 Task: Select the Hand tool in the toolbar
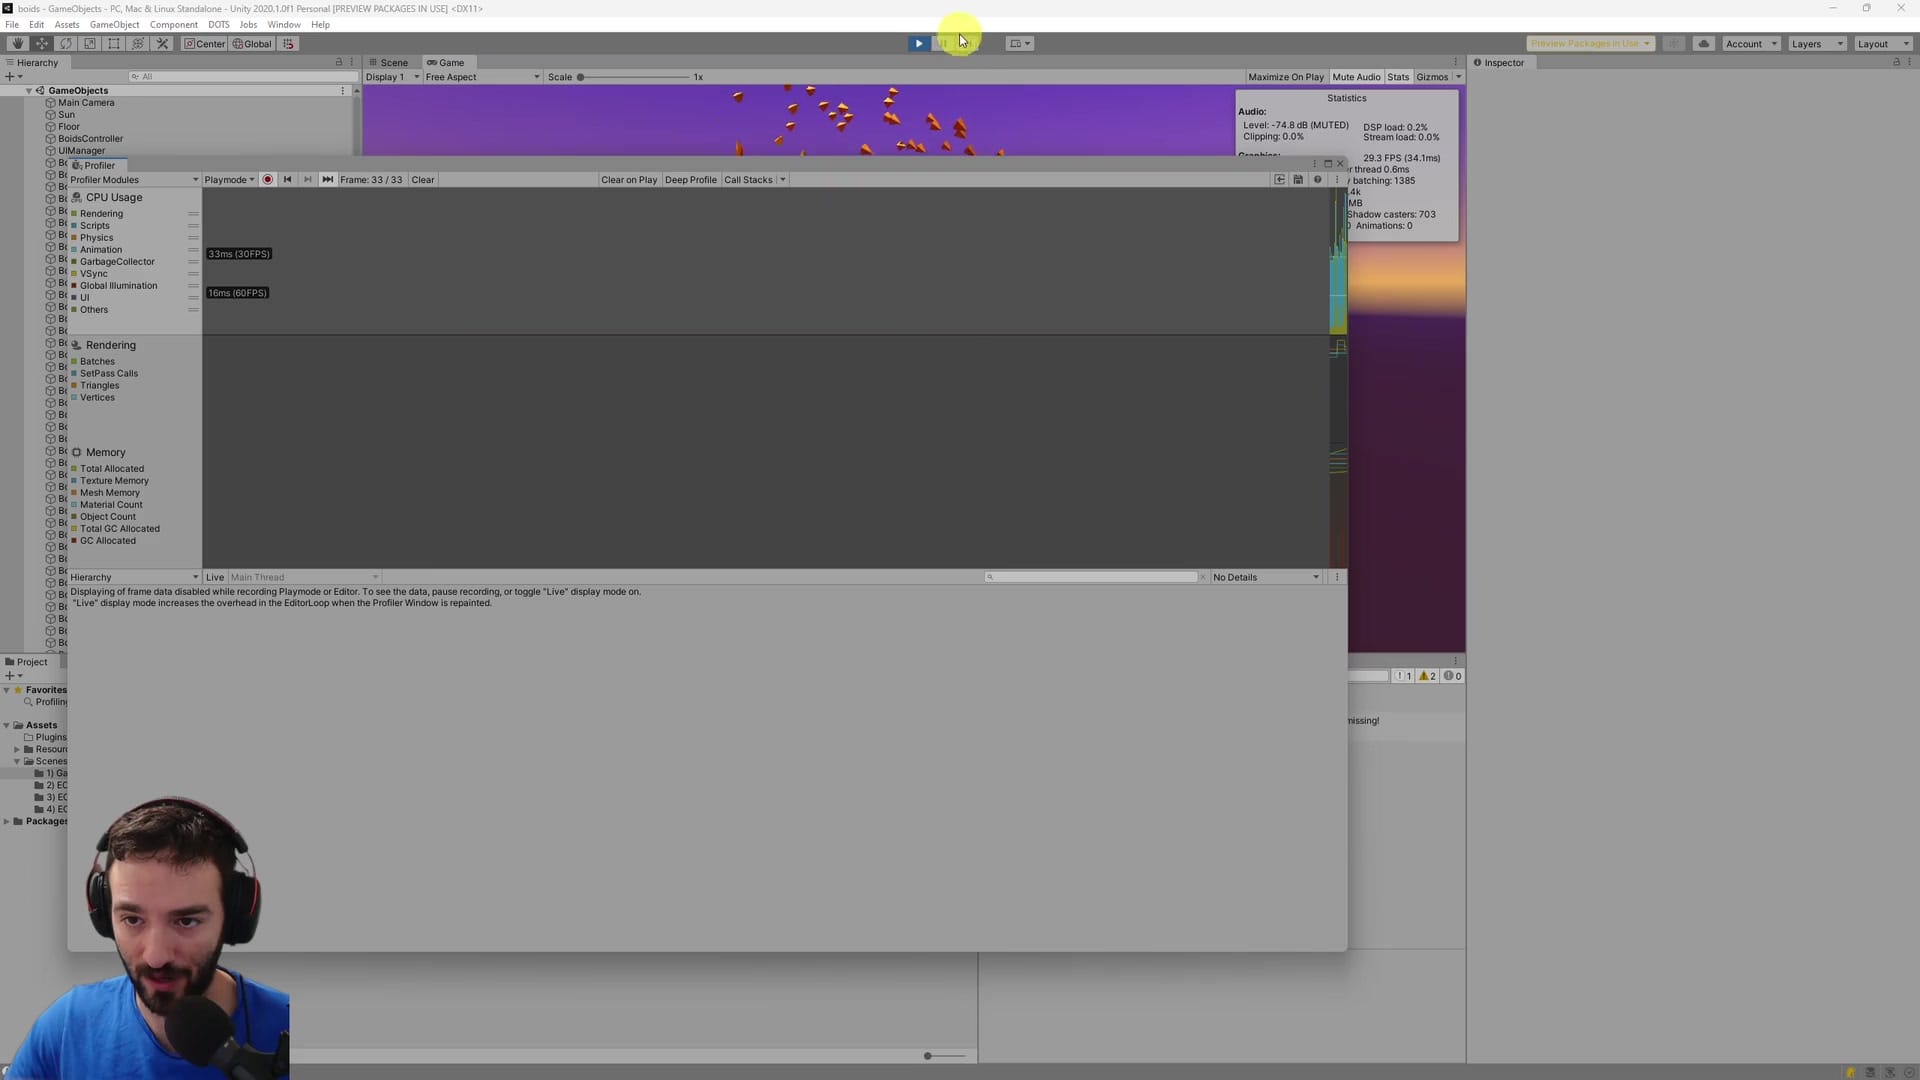(x=17, y=43)
